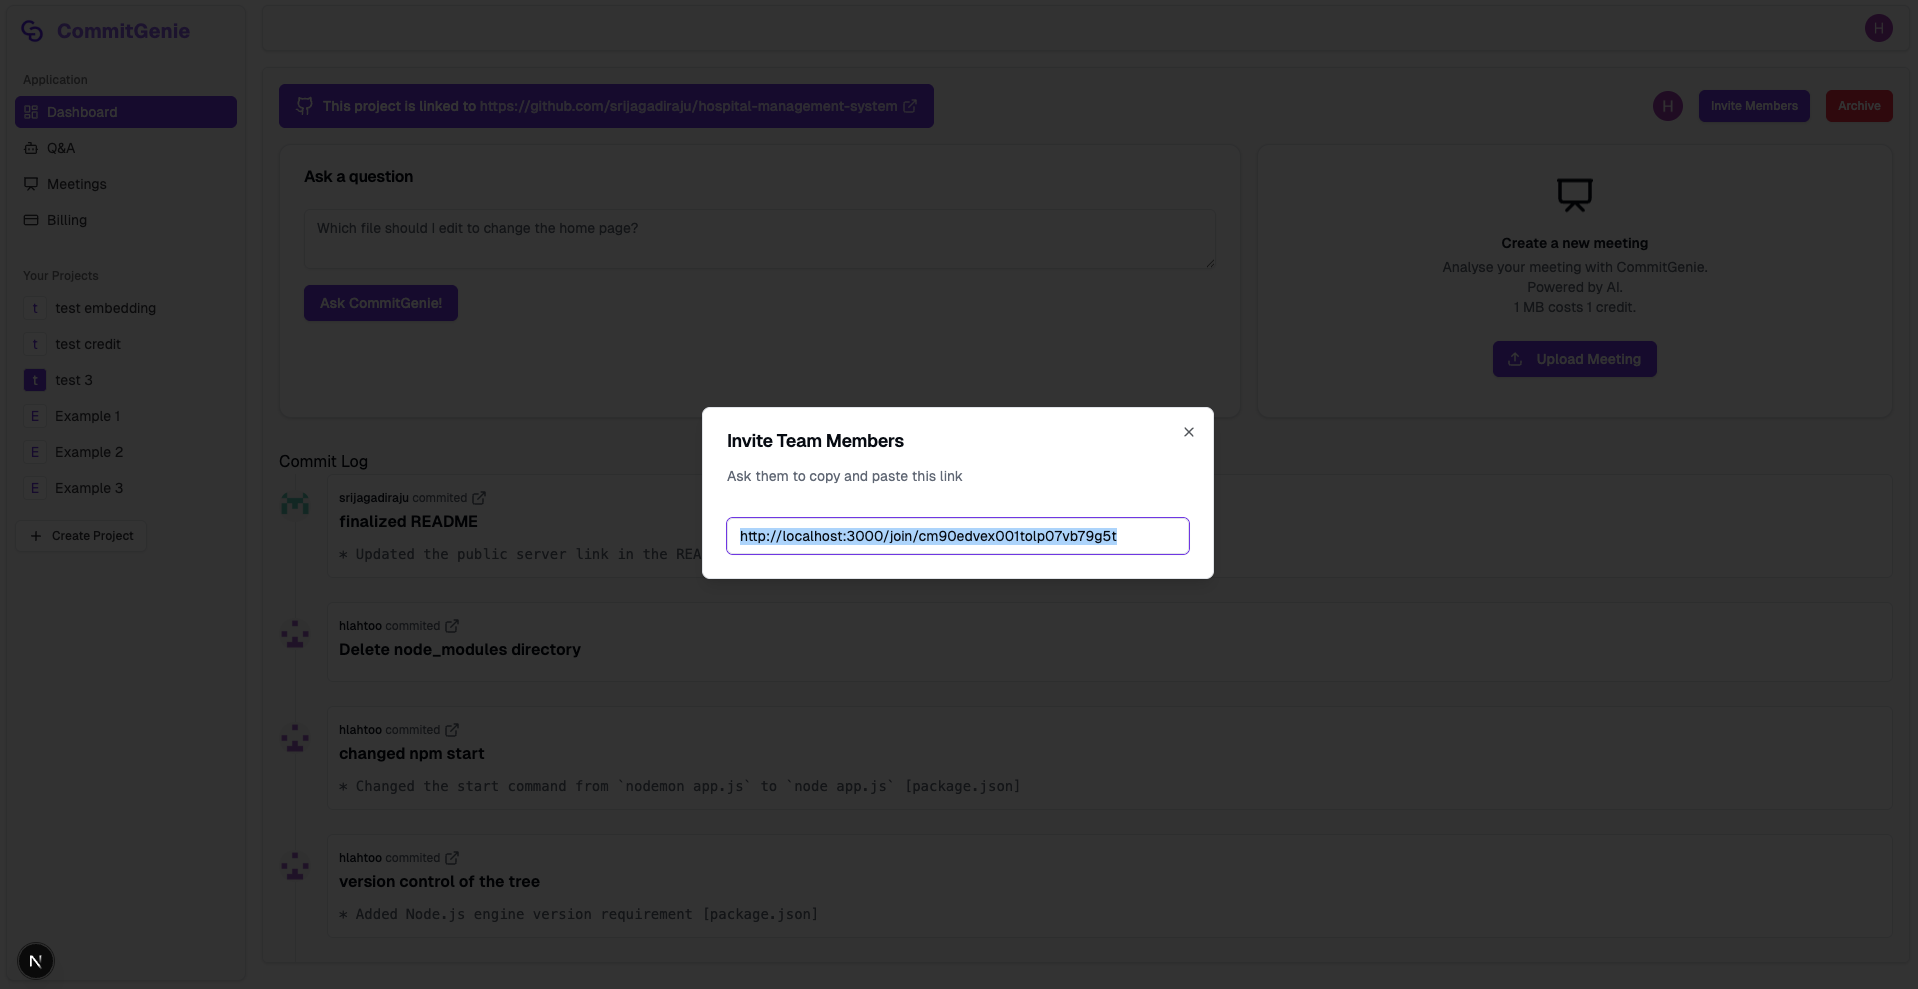The height and width of the screenshot is (989, 1918).
Task: Click the srijagadiraju author name
Action: click(x=374, y=498)
